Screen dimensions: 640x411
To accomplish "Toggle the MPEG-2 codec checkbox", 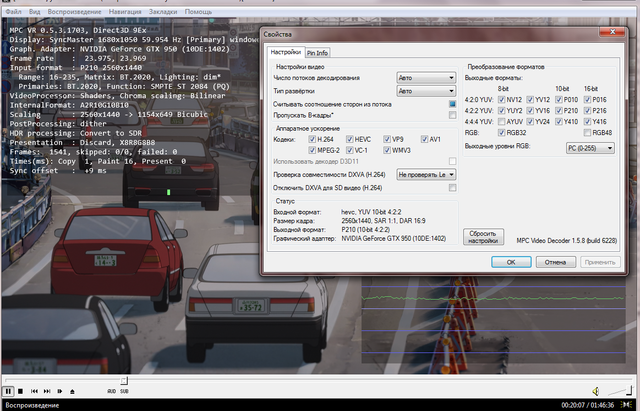I will click(x=312, y=150).
